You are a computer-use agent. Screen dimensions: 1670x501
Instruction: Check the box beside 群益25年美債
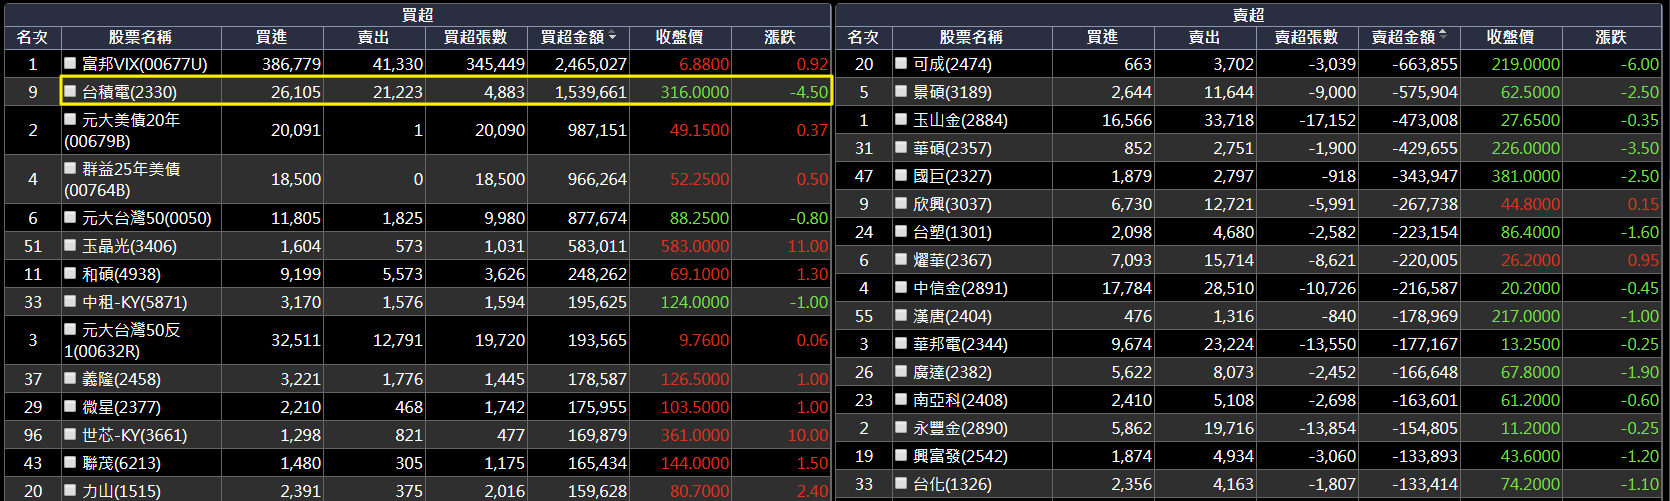pos(70,168)
